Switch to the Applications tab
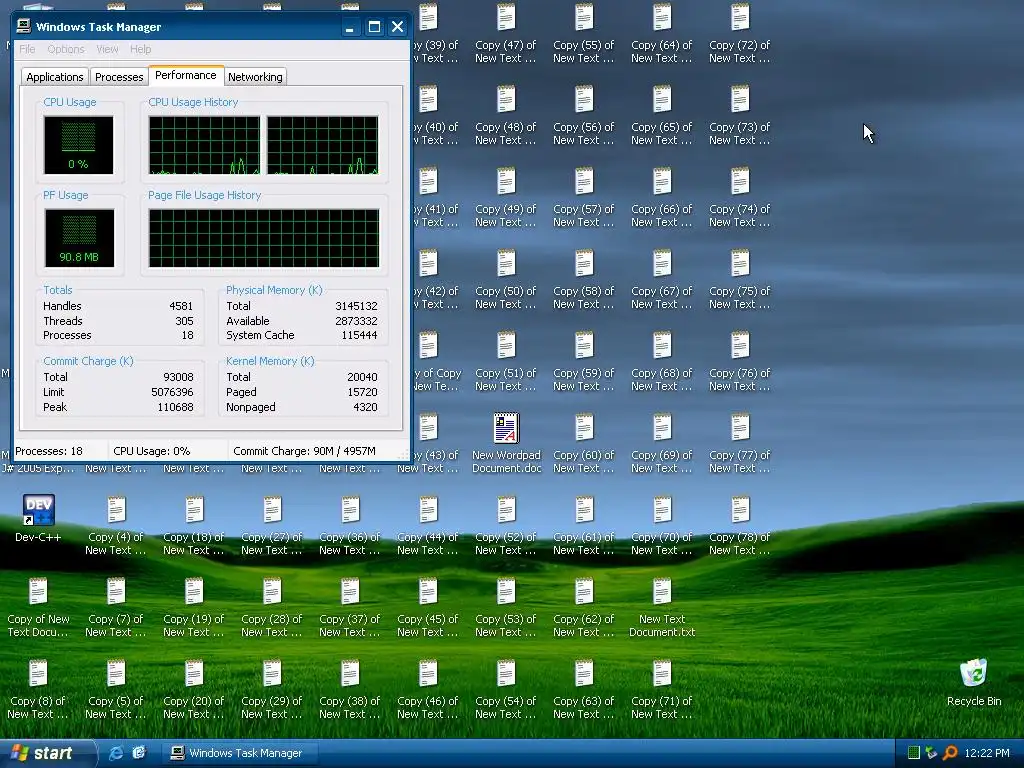The image size is (1024, 768). coord(55,77)
